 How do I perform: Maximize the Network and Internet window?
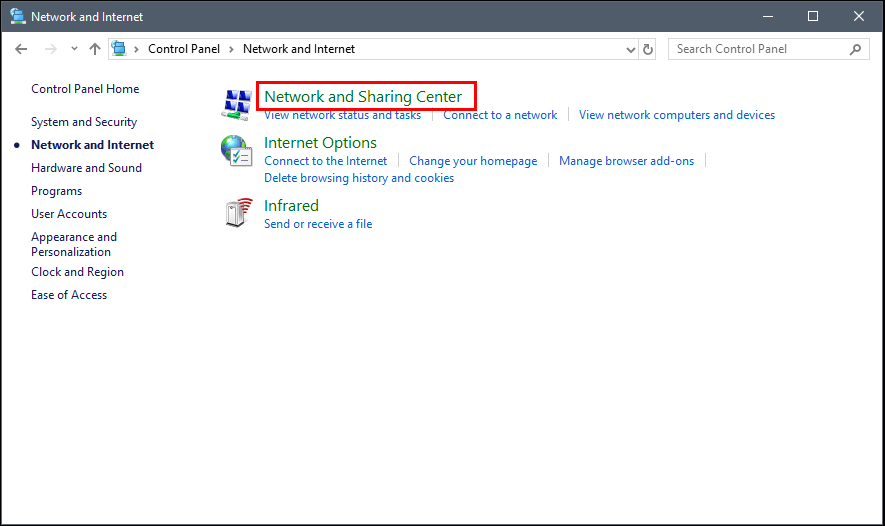click(813, 16)
